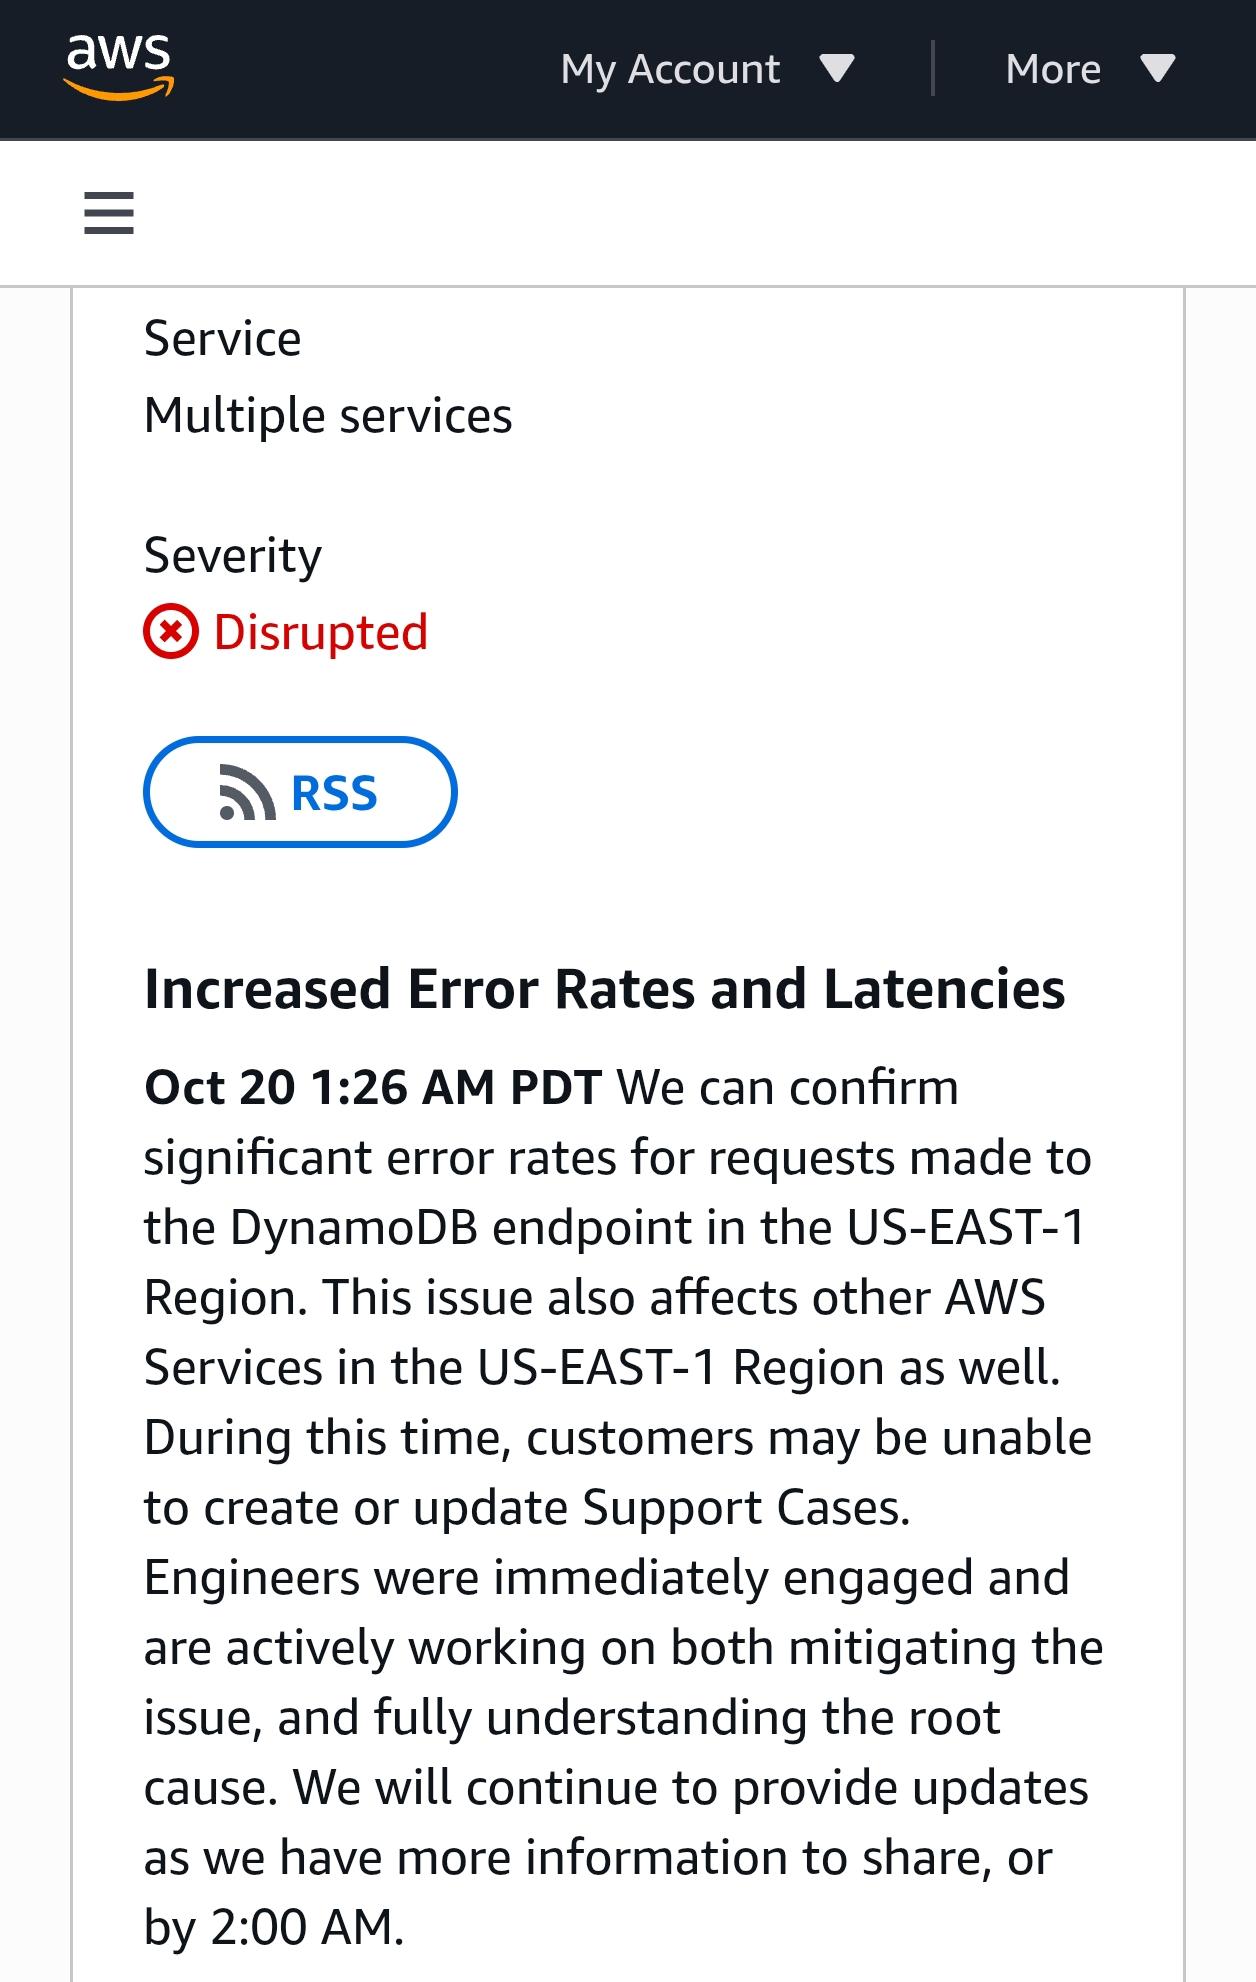This screenshot has height=1982, width=1256.
Task: Click the Severity field label
Action: click(x=233, y=555)
